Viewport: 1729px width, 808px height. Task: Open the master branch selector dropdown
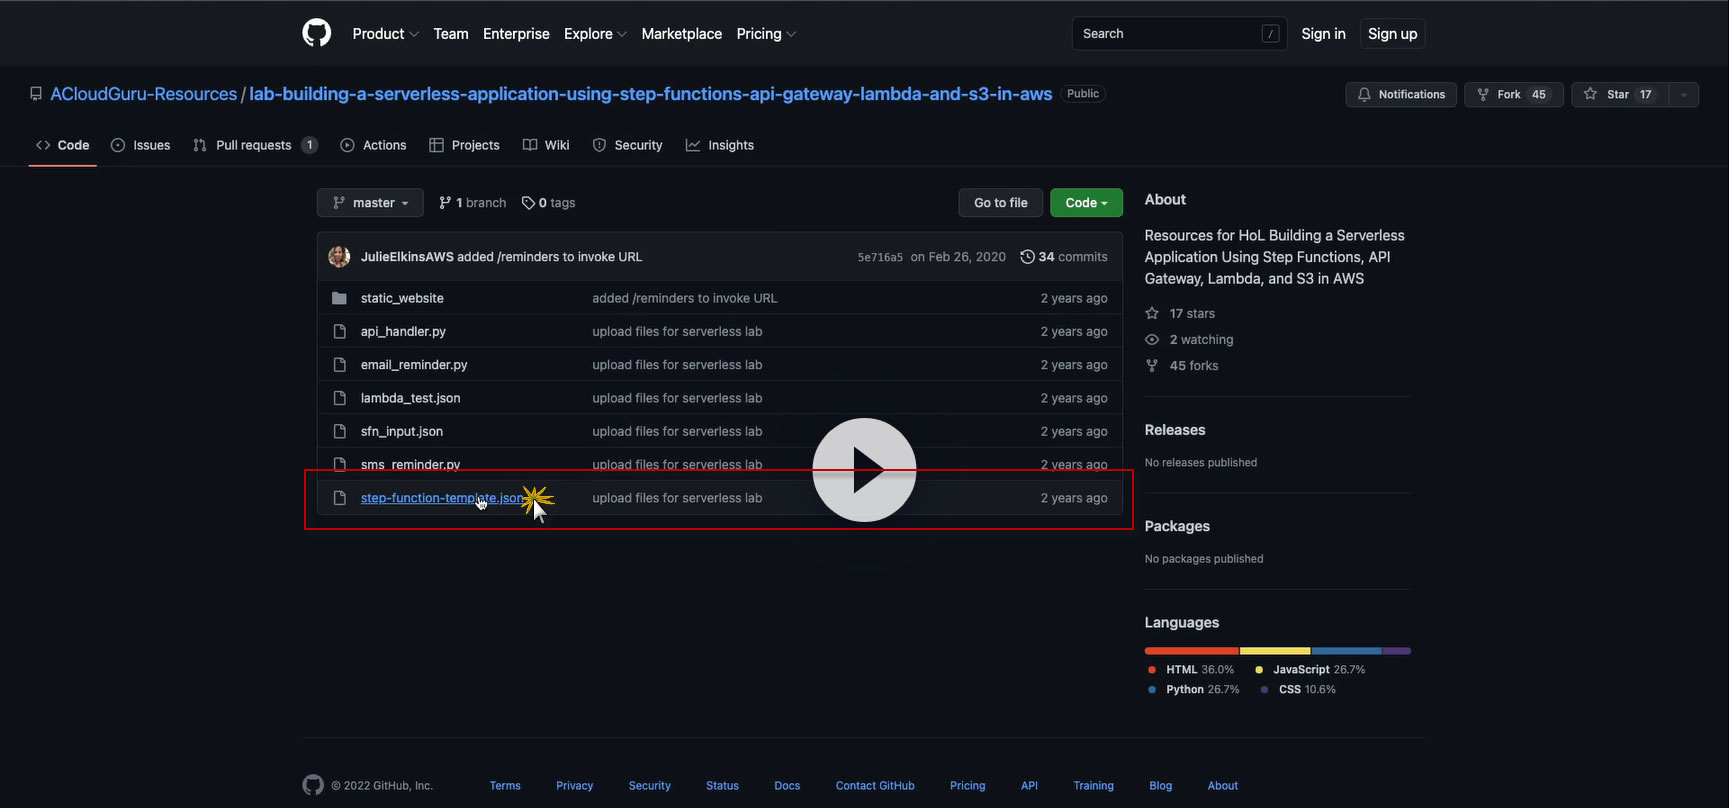370,203
